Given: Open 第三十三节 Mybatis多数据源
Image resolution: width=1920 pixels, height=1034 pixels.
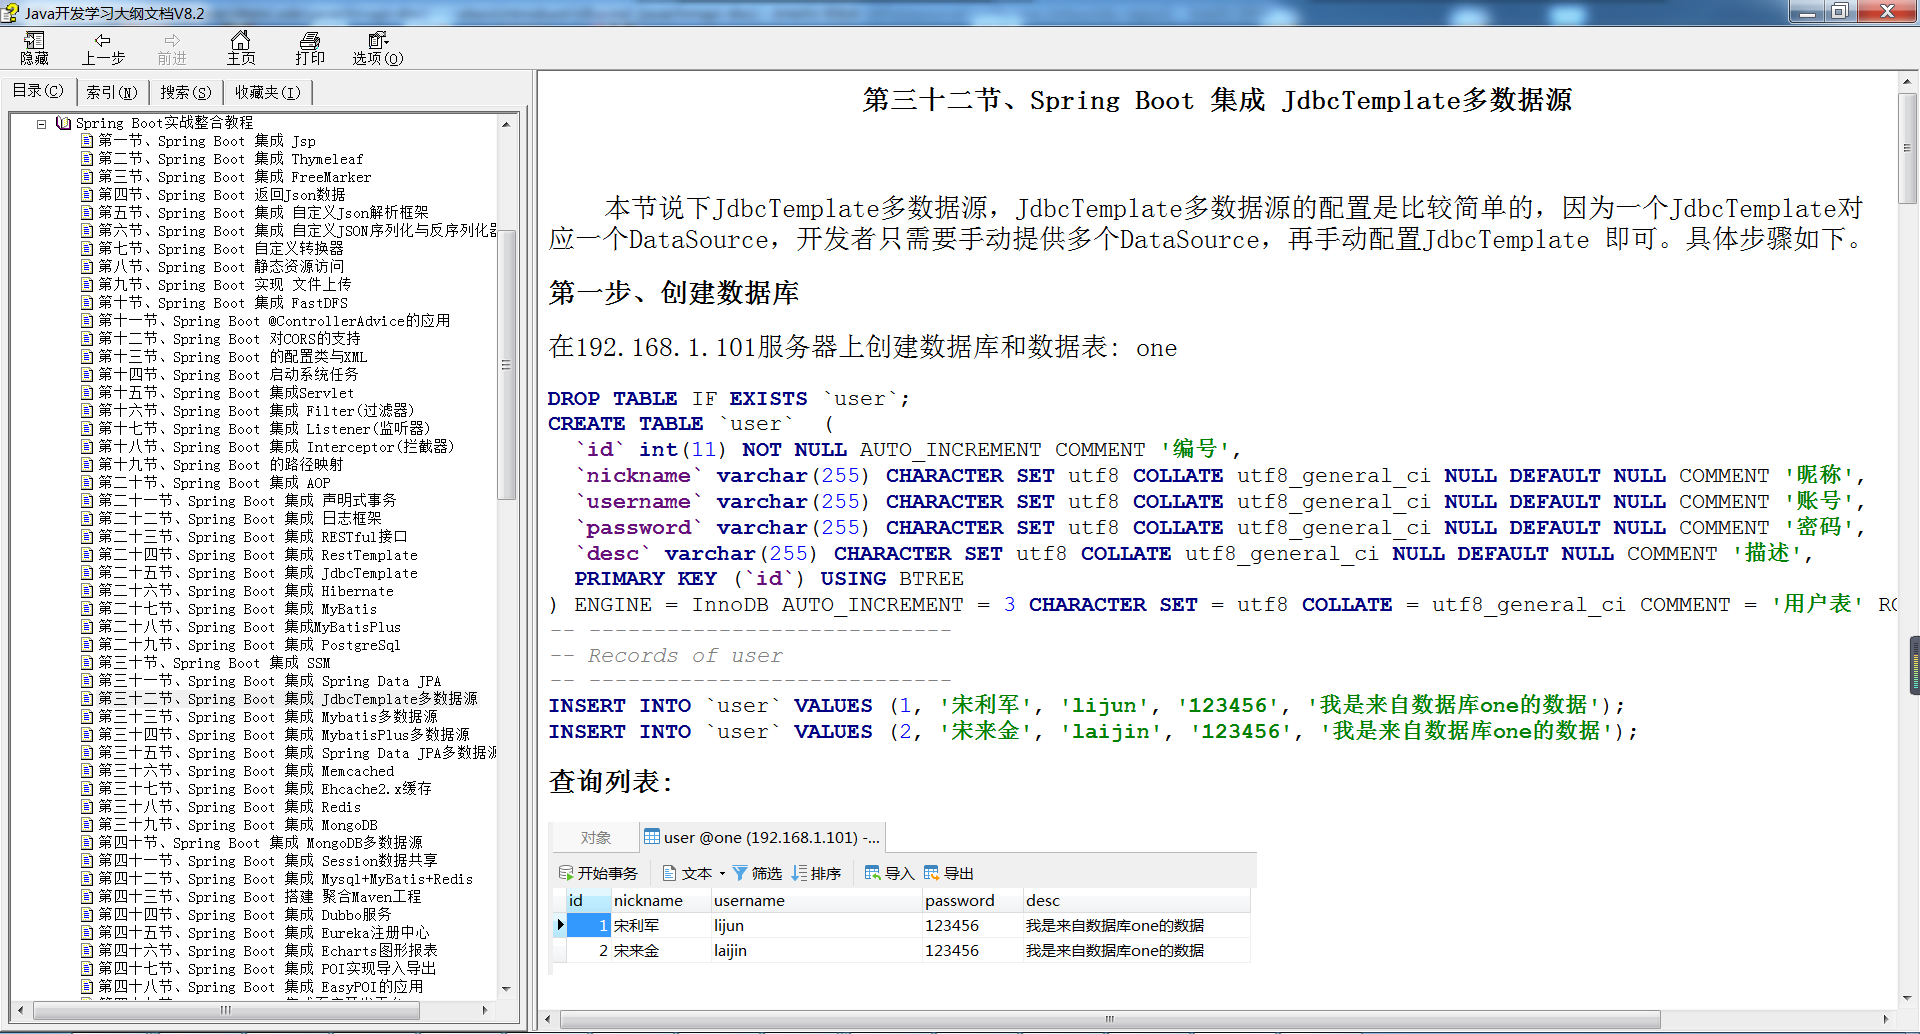Looking at the screenshot, I should tap(268, 717).
